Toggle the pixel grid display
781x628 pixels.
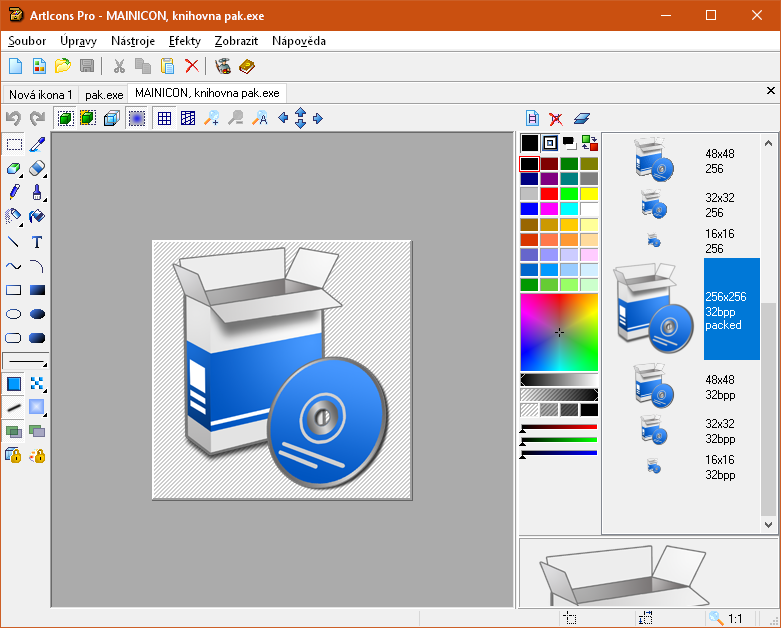click(x=164, y=118)
